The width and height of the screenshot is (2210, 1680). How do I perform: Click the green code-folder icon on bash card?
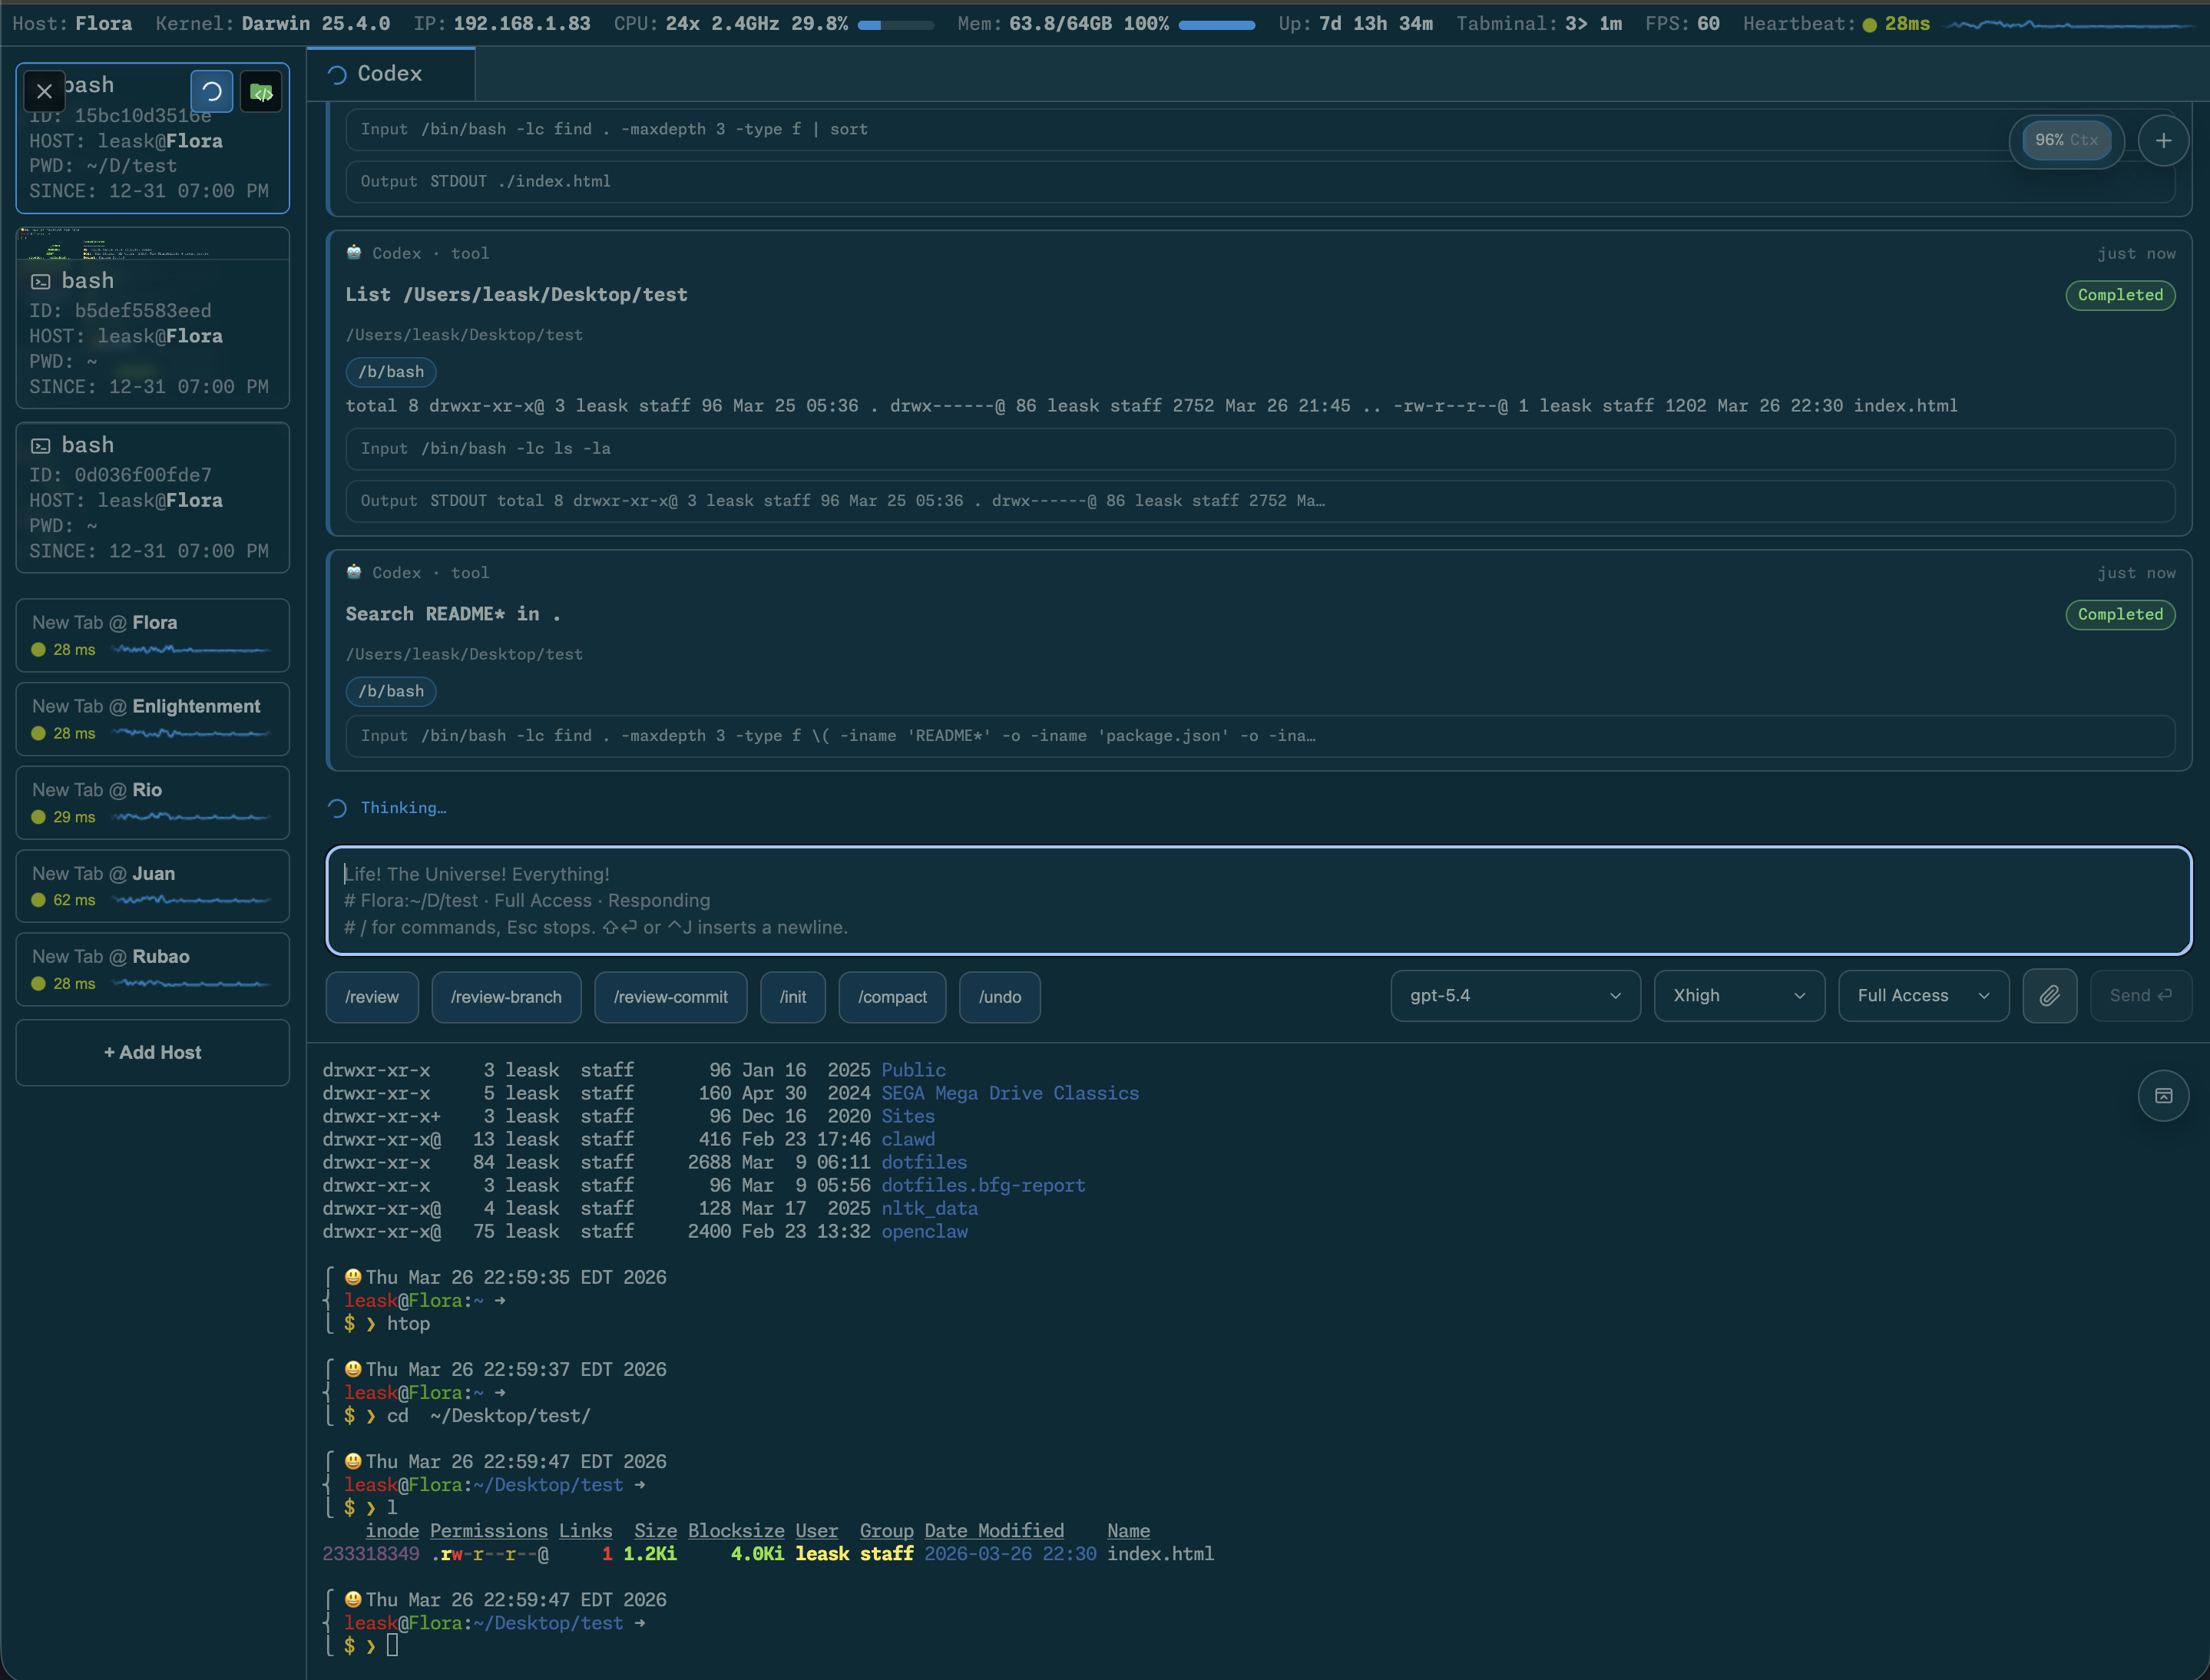coord(261,93)
